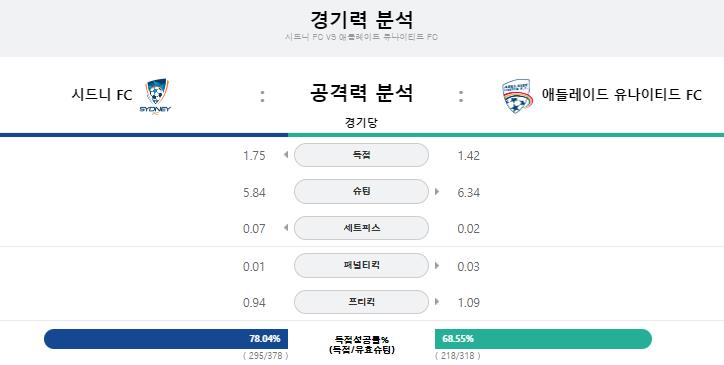Select the 슈팅 stat pill

(x=362, y=192)
